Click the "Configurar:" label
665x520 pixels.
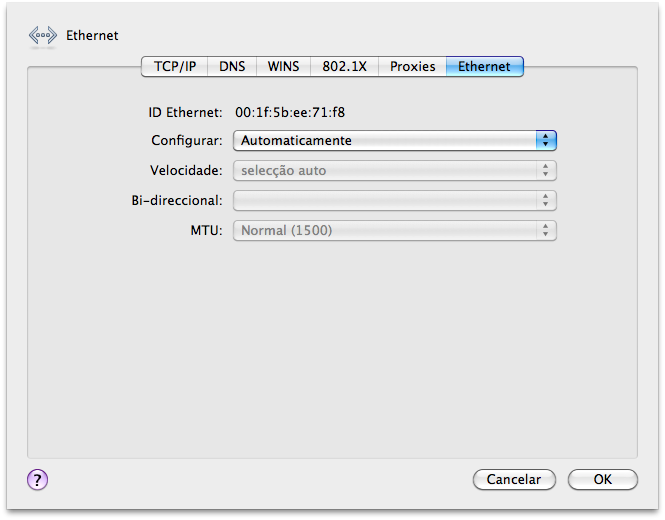[187, 141]
